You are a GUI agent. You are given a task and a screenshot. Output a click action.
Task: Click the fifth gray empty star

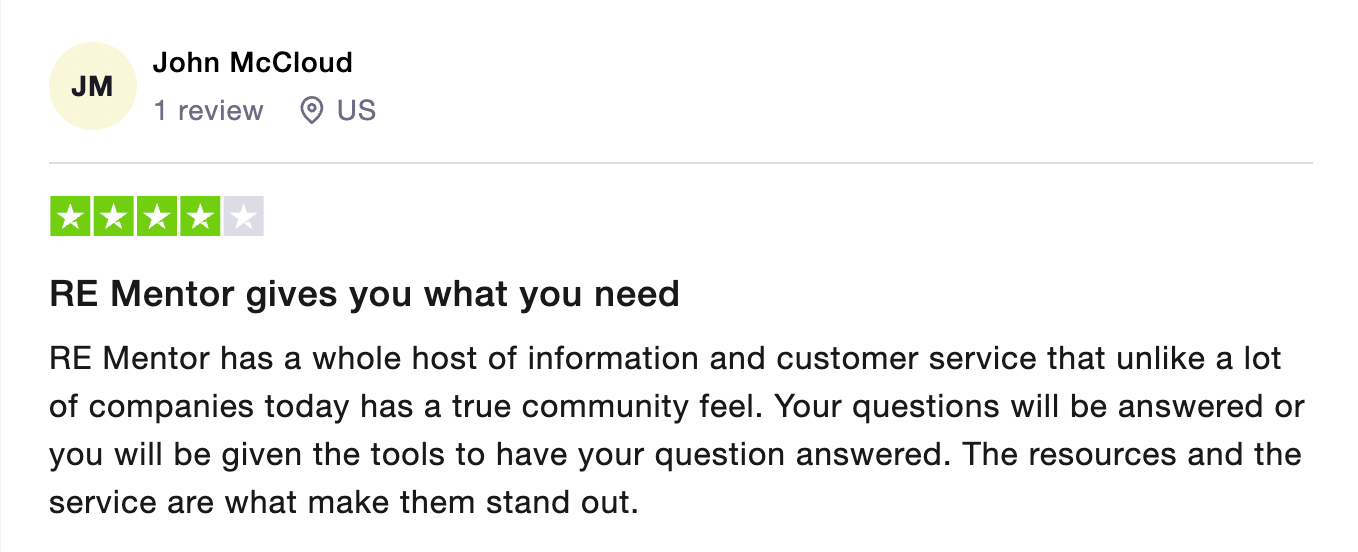[x=244, y=217]
